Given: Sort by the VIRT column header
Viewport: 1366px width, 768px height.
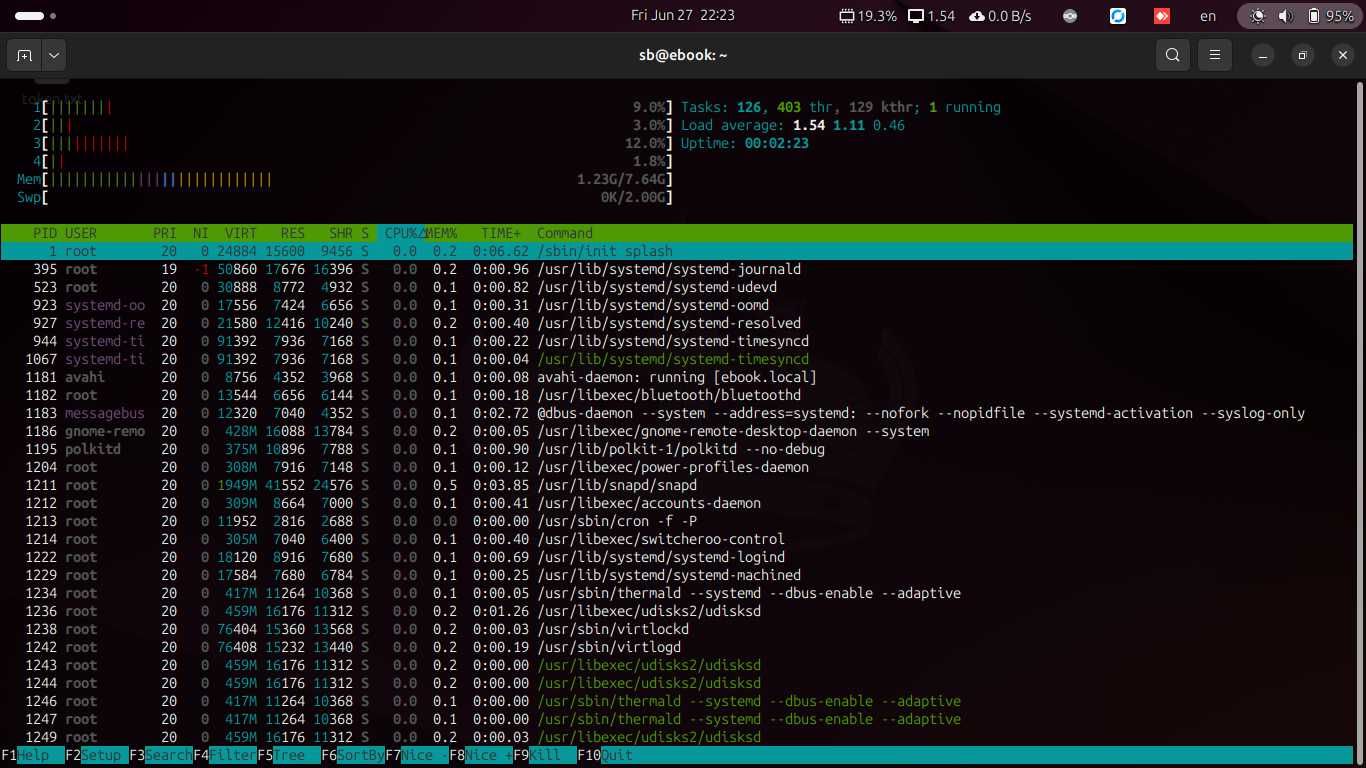Looking at the screenshot, I should click(x=241, y=233).
